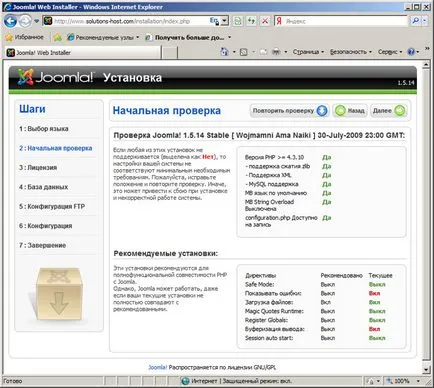Click the Рекомендуемые установки heading
This screenshot has width=434, height=388.
coord(166,253)
